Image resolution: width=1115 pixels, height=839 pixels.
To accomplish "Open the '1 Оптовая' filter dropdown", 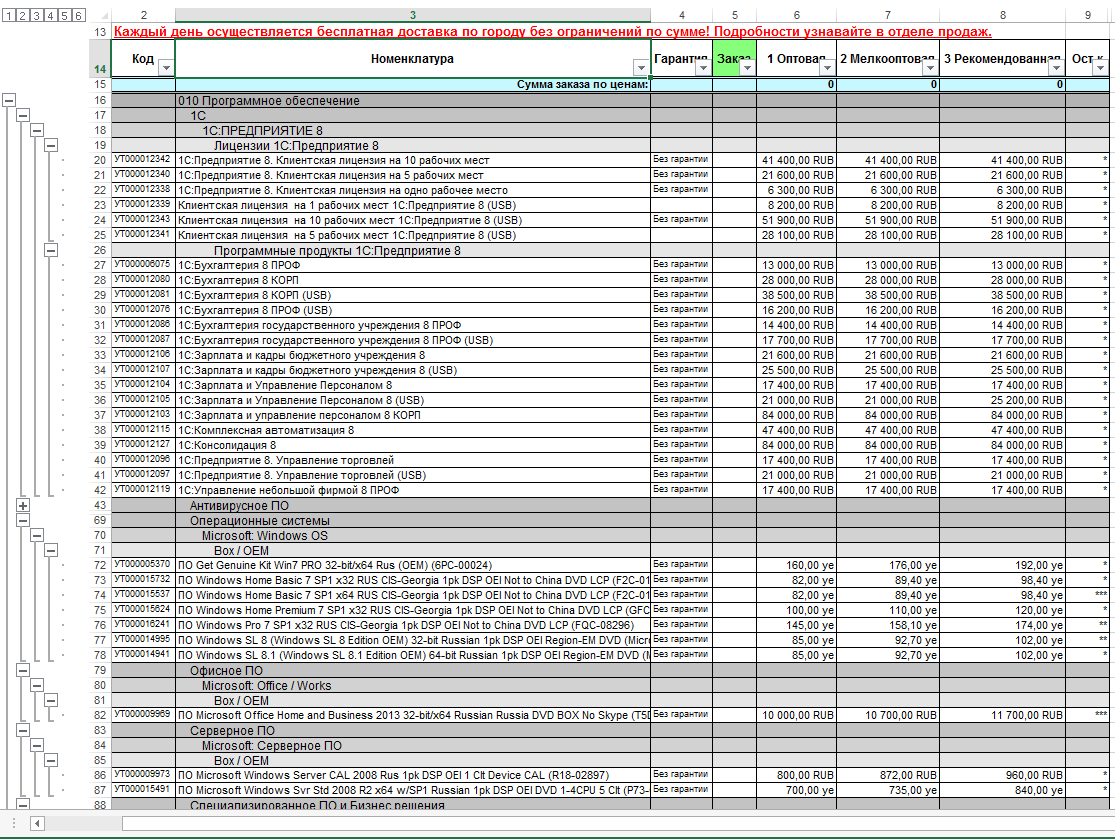I will (x=827, y=68).
